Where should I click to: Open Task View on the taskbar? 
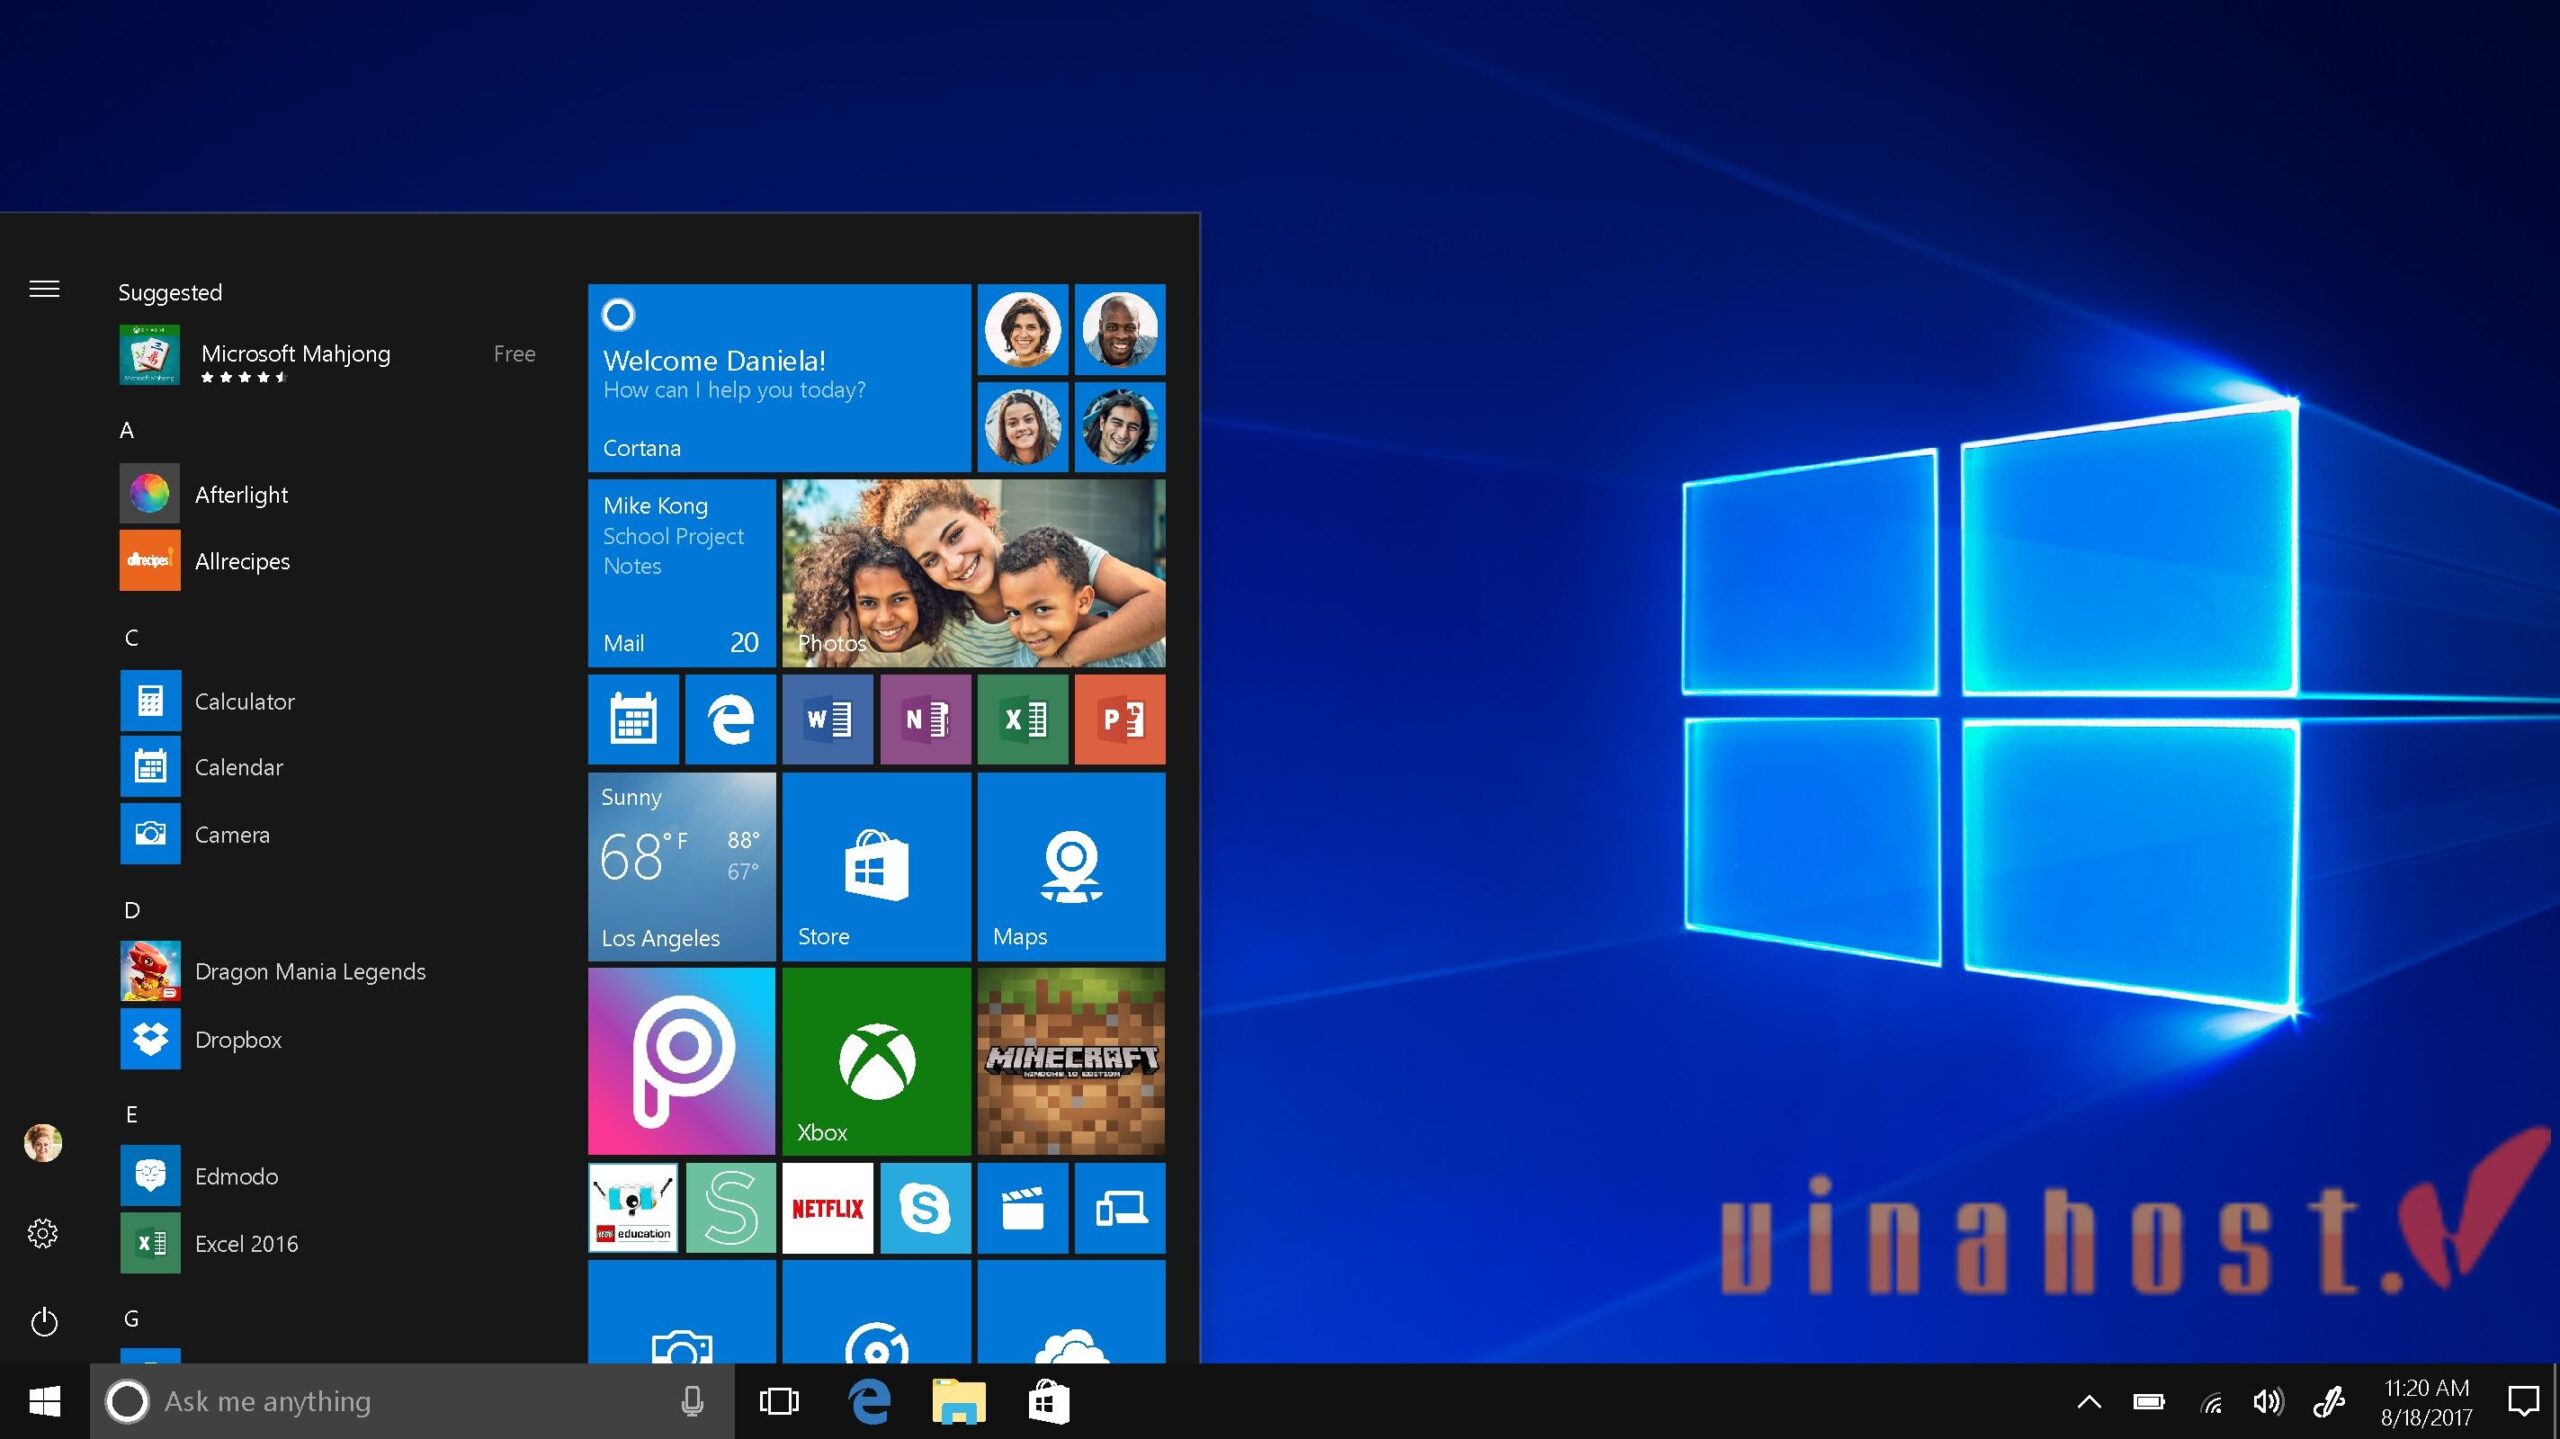(779, 1401)
